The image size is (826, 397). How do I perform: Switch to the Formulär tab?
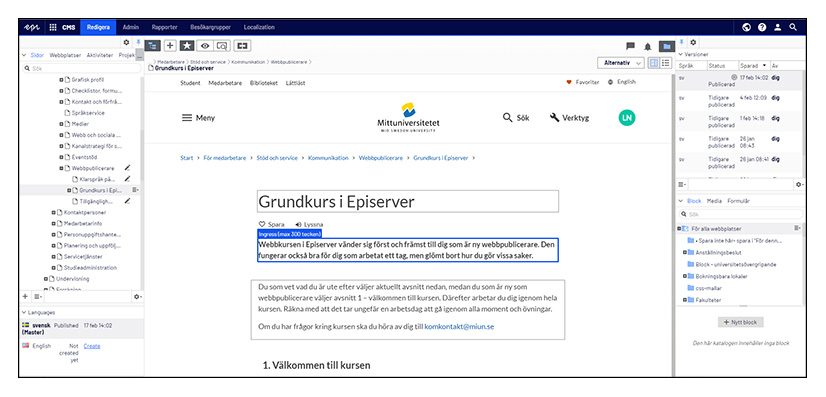[x=739, y=201]
